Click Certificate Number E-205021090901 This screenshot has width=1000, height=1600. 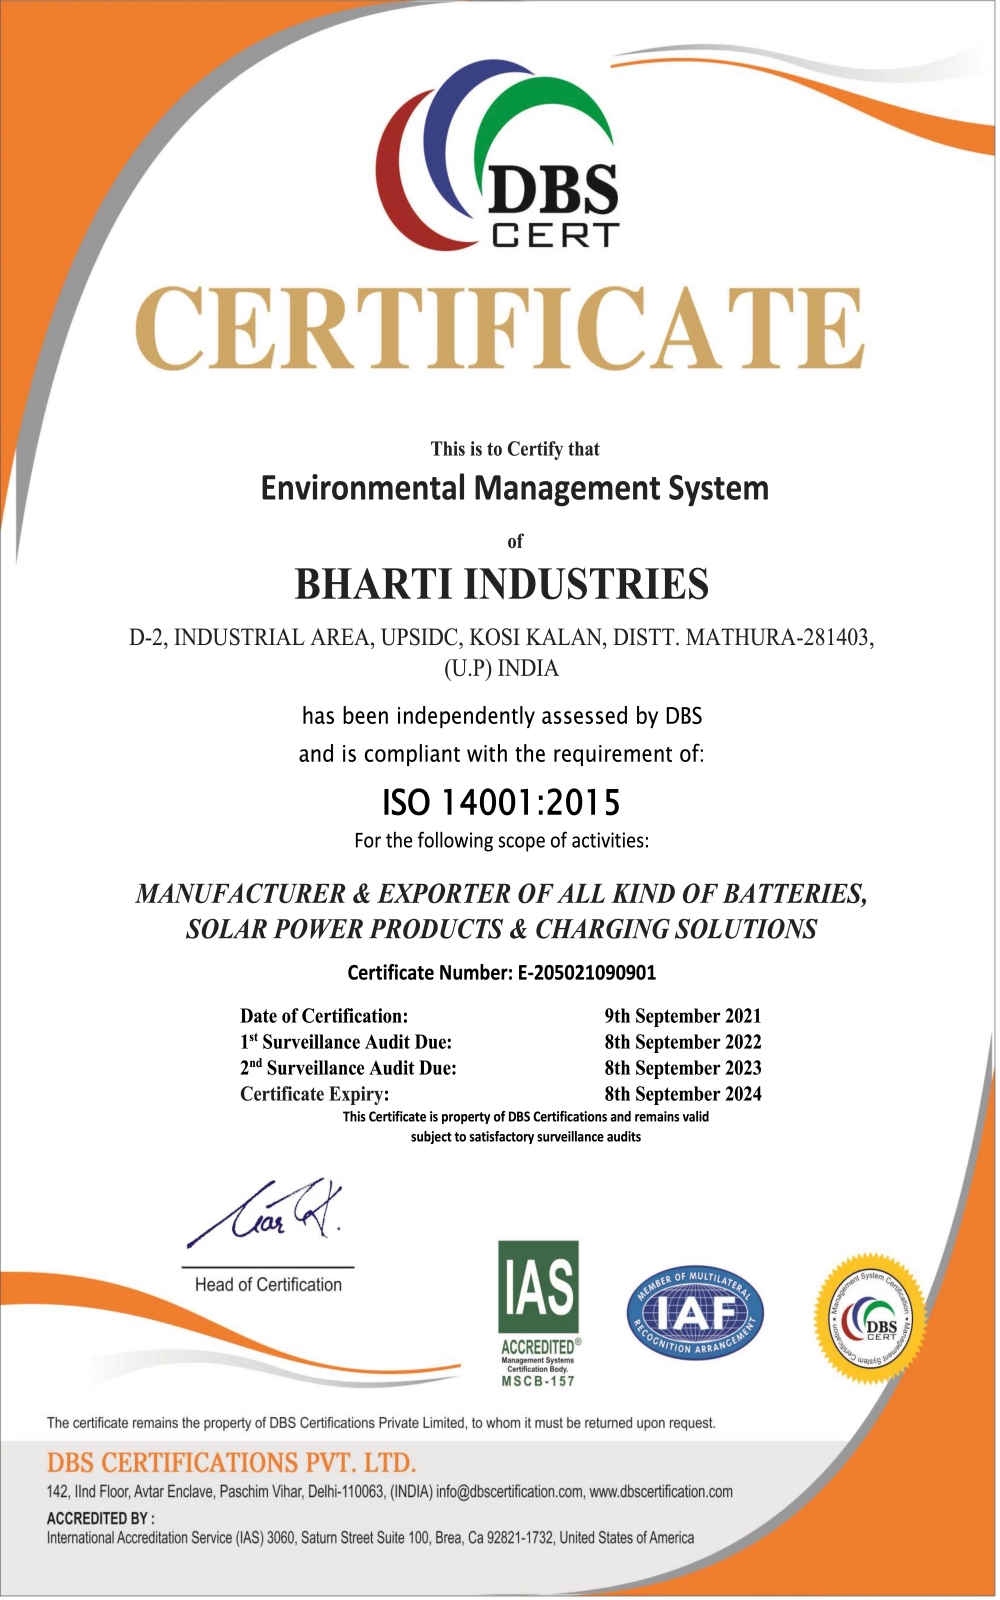point(502,972)
